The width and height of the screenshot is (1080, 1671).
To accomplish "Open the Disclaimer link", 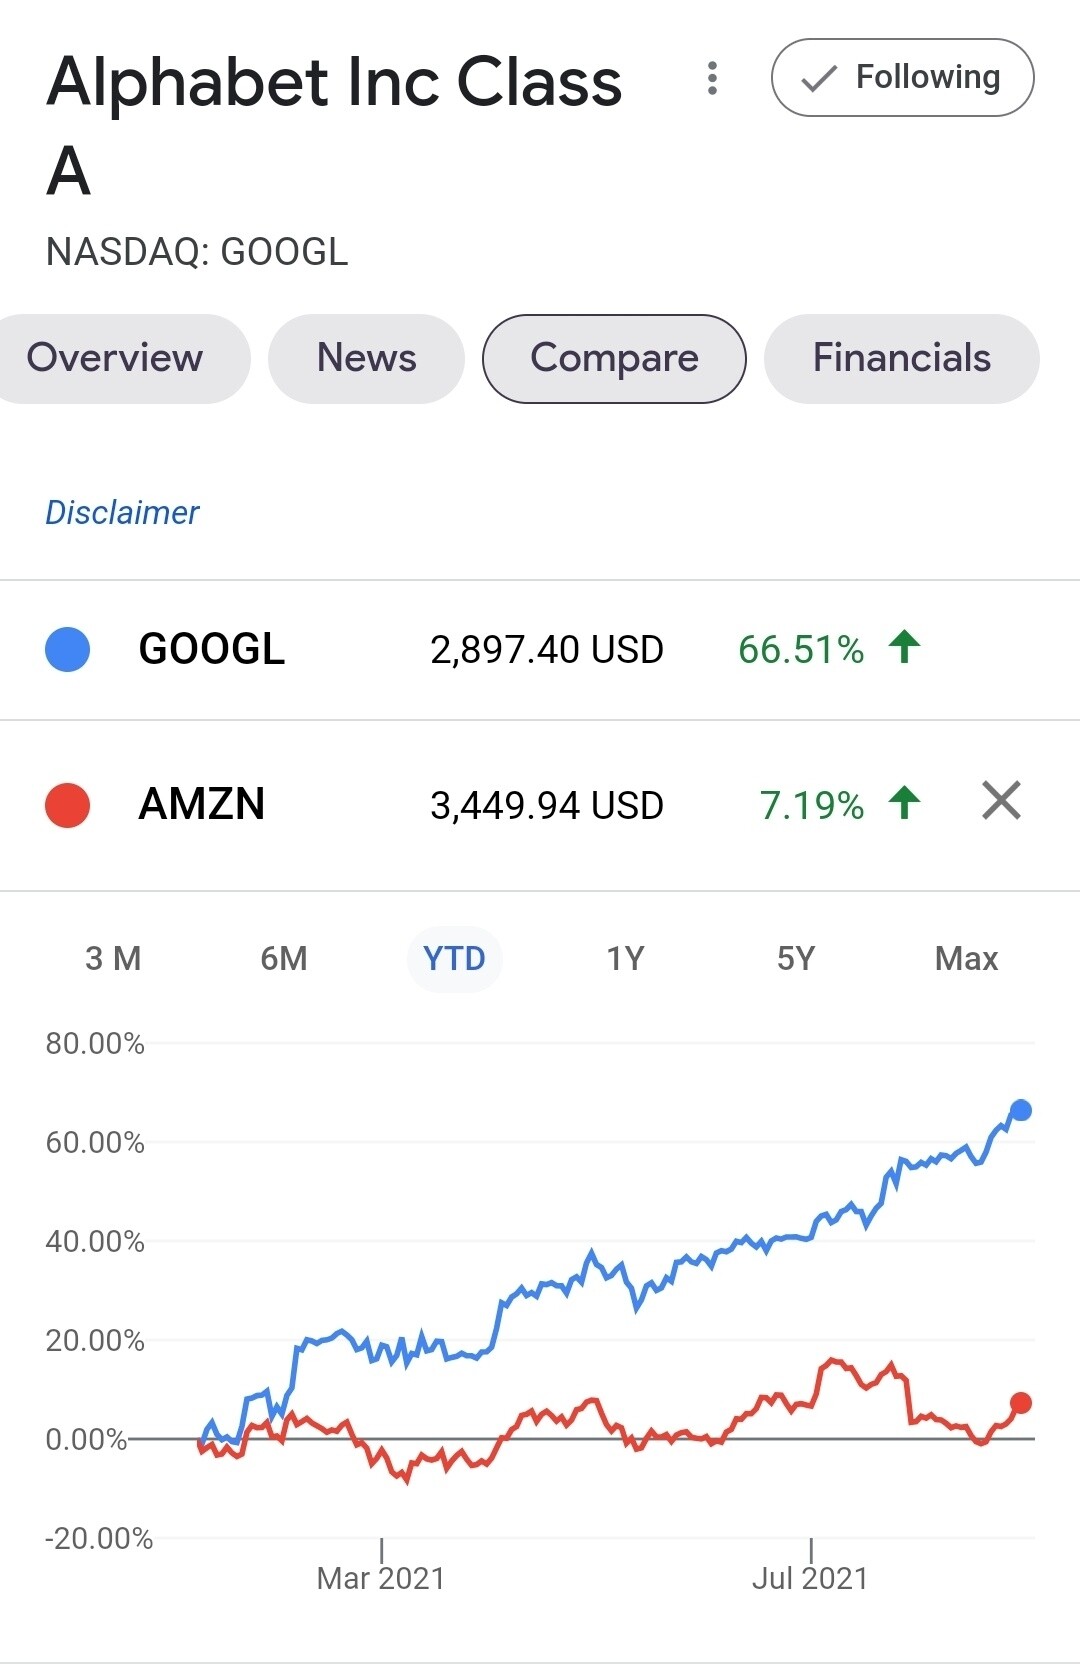I will [122, 512].
